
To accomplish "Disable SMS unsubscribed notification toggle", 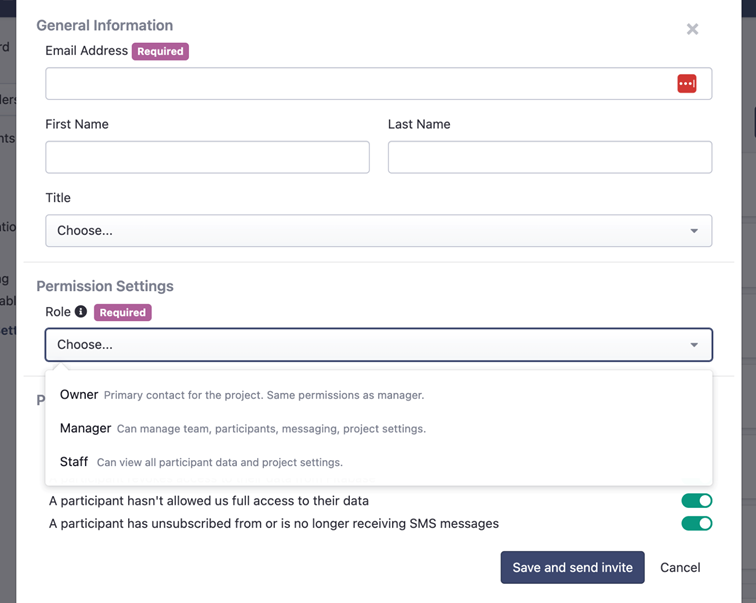I will pos(697,523).
